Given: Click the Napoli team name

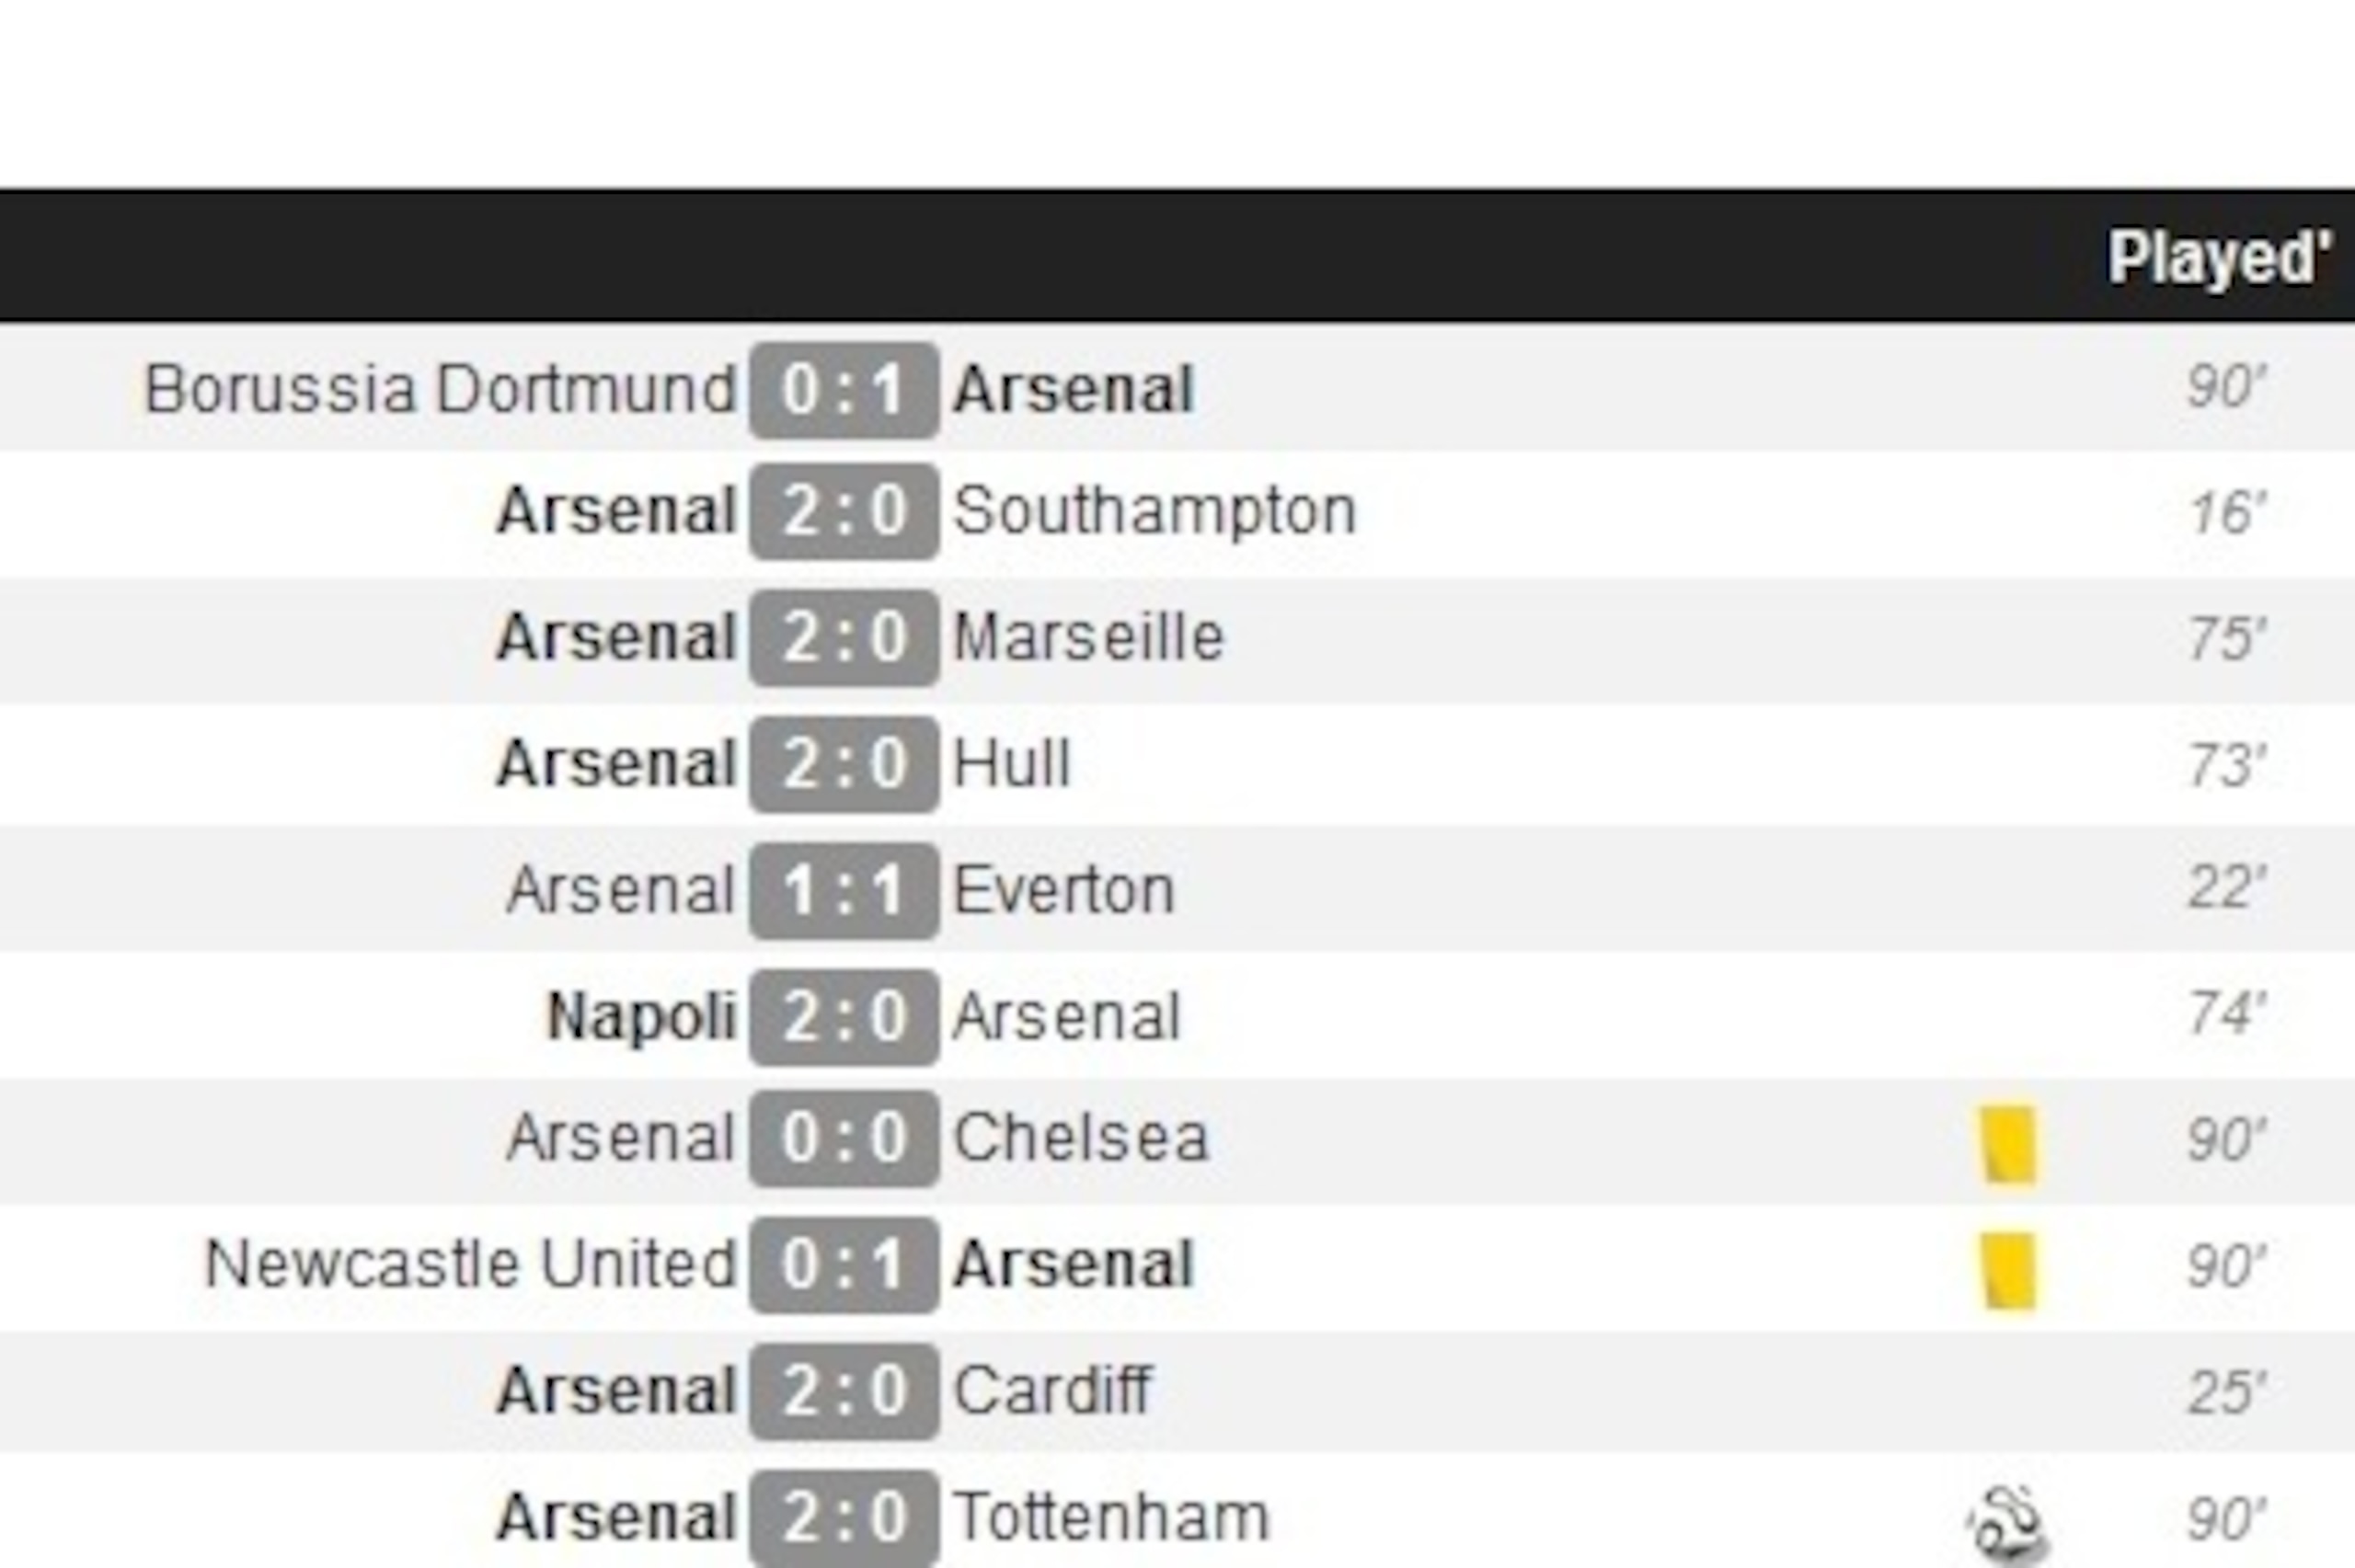Looking at the screenshot, I should pos(642,1018).
